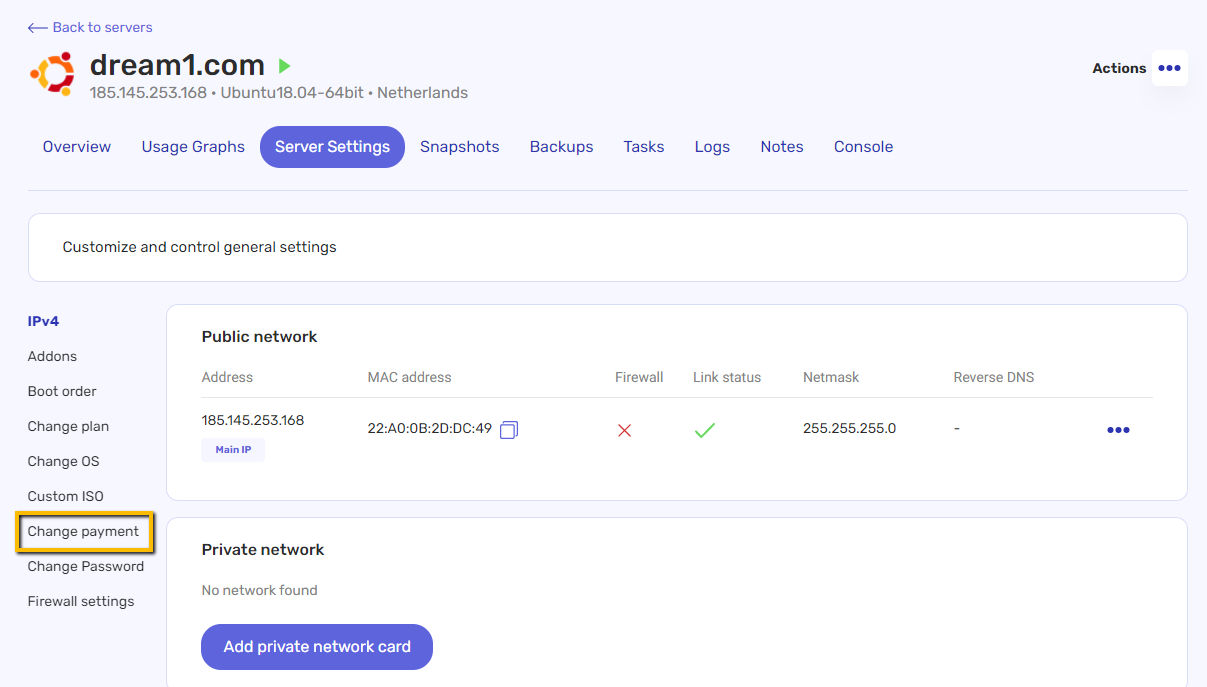Open Change payment settings

[x=84, y=532]
